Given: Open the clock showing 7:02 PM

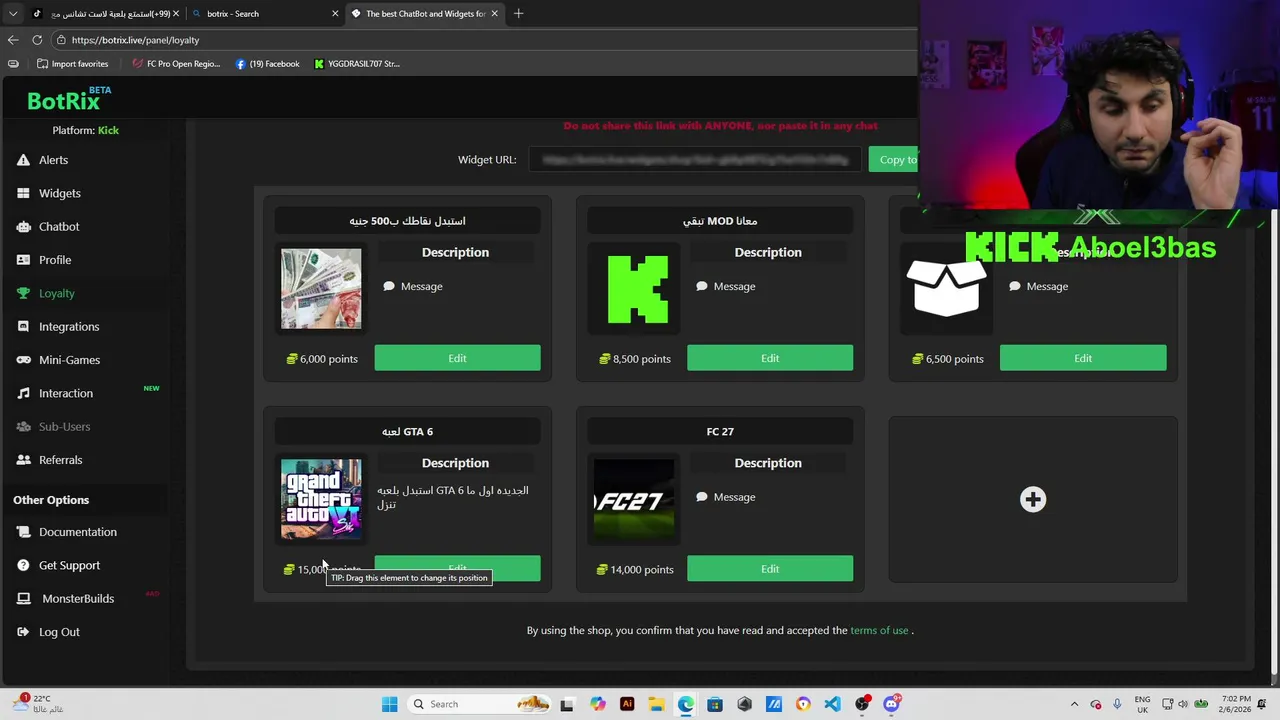Looking at the screenshot, I should tap(1236, 704).
